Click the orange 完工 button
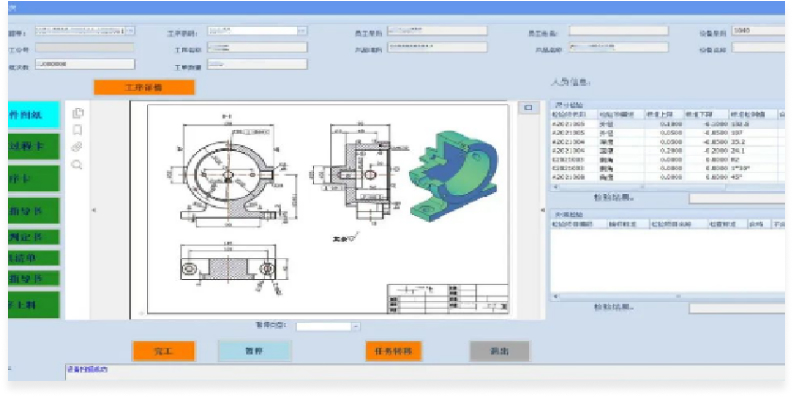The image size is (793, 397). click(163, 351)
